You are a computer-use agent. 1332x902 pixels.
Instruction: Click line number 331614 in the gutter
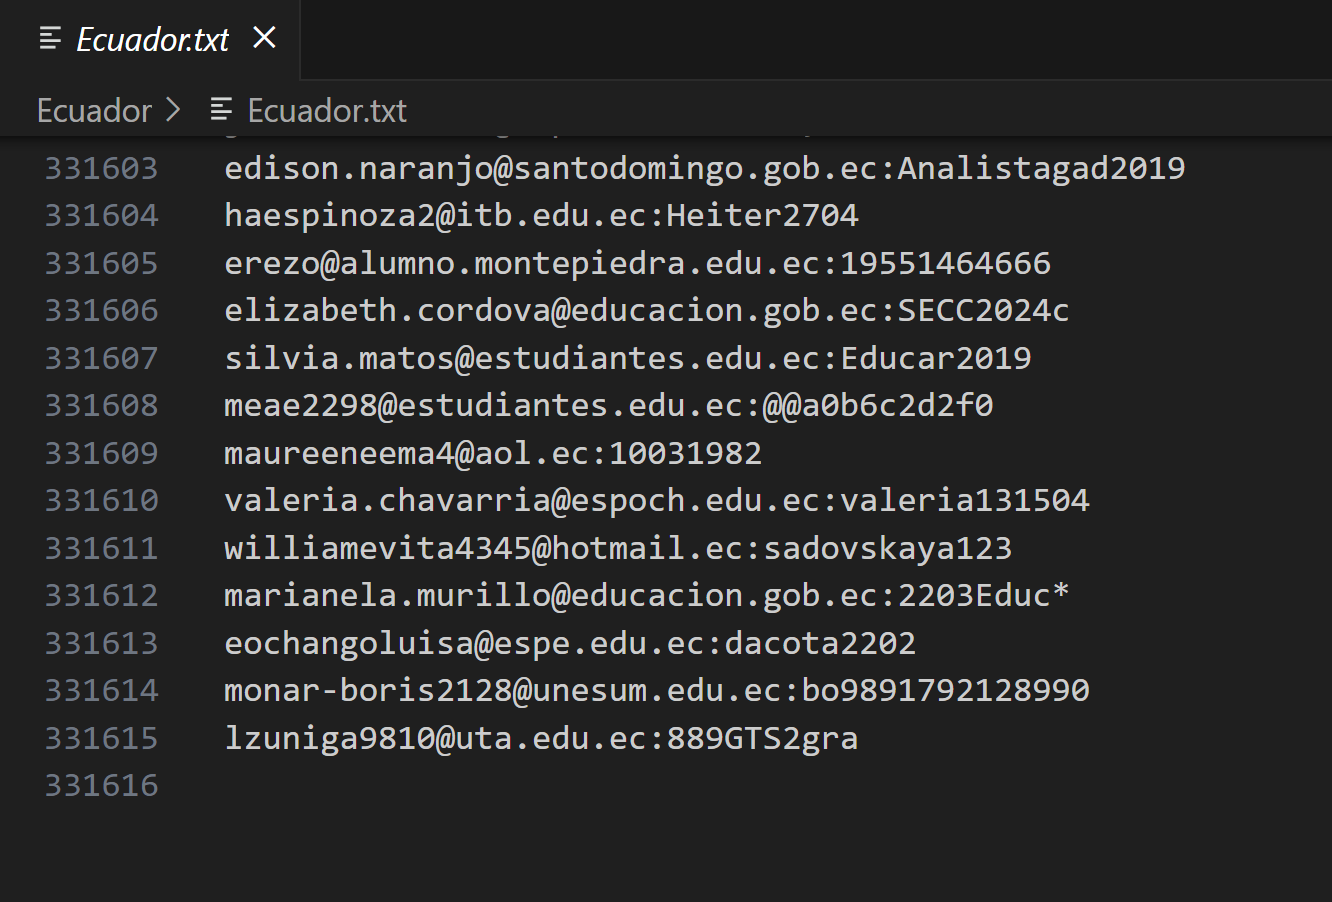tap(101, 690)
